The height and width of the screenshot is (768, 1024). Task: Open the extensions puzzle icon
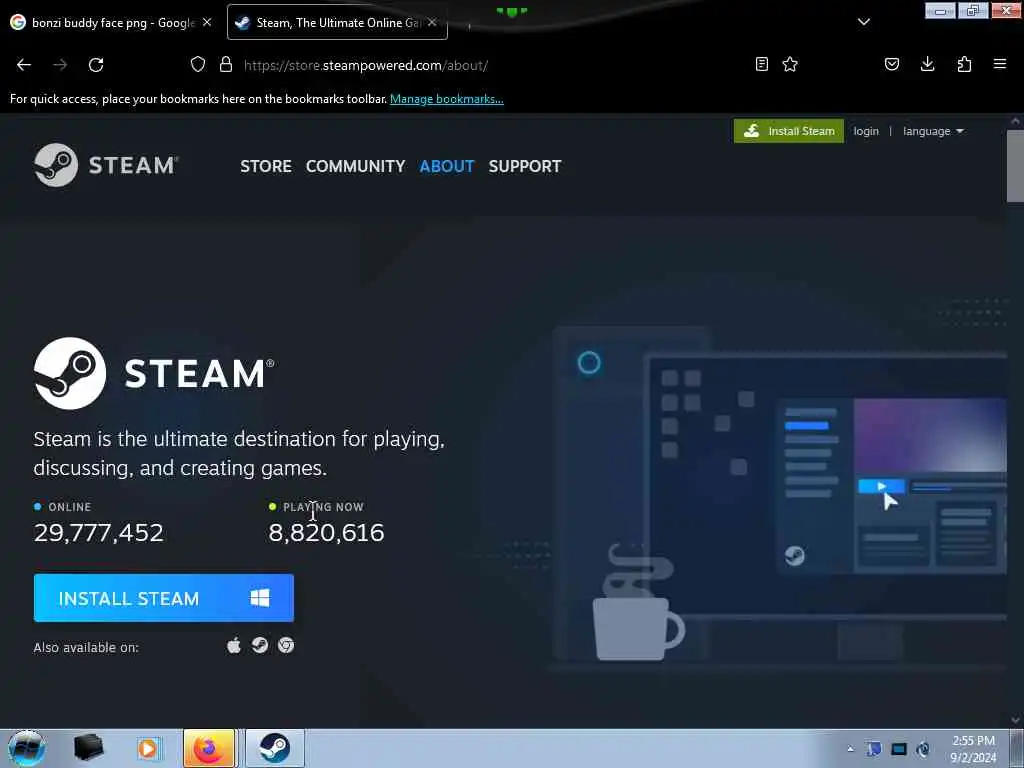click(x=964, y=64)
